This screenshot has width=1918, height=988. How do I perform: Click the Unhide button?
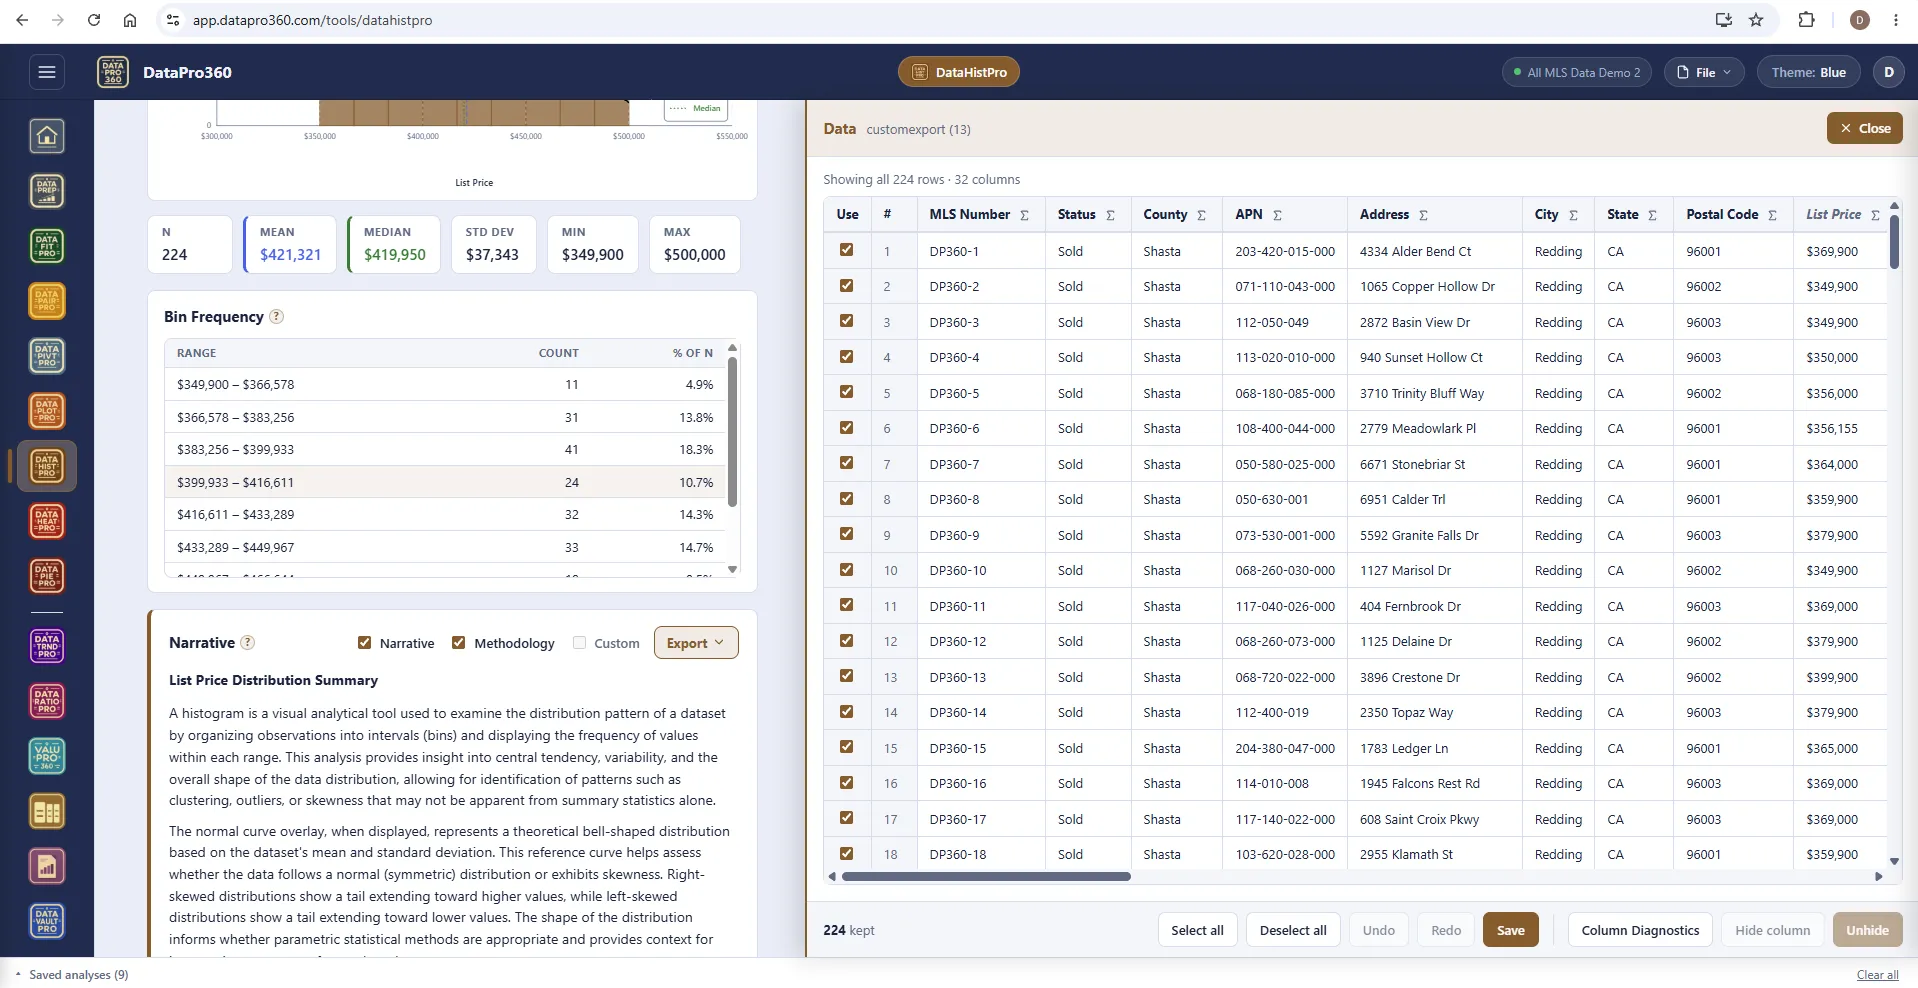click(1867, 930)
